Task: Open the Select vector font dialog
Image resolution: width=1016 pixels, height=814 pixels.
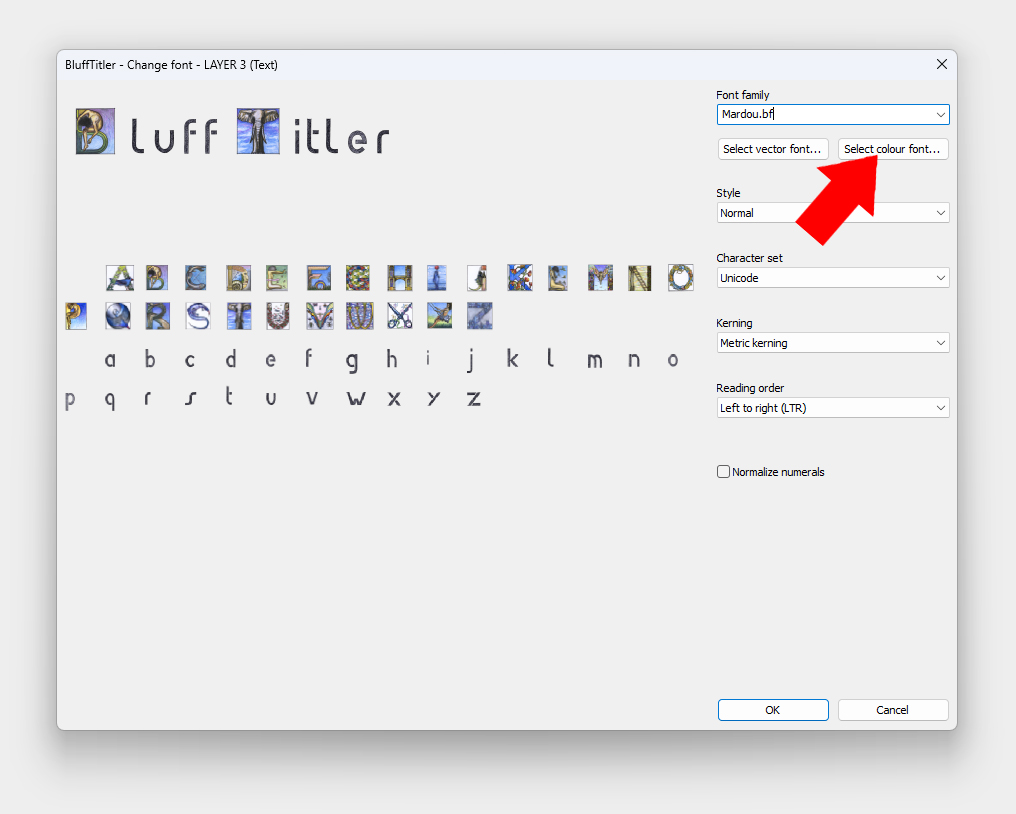Action: 772,149
